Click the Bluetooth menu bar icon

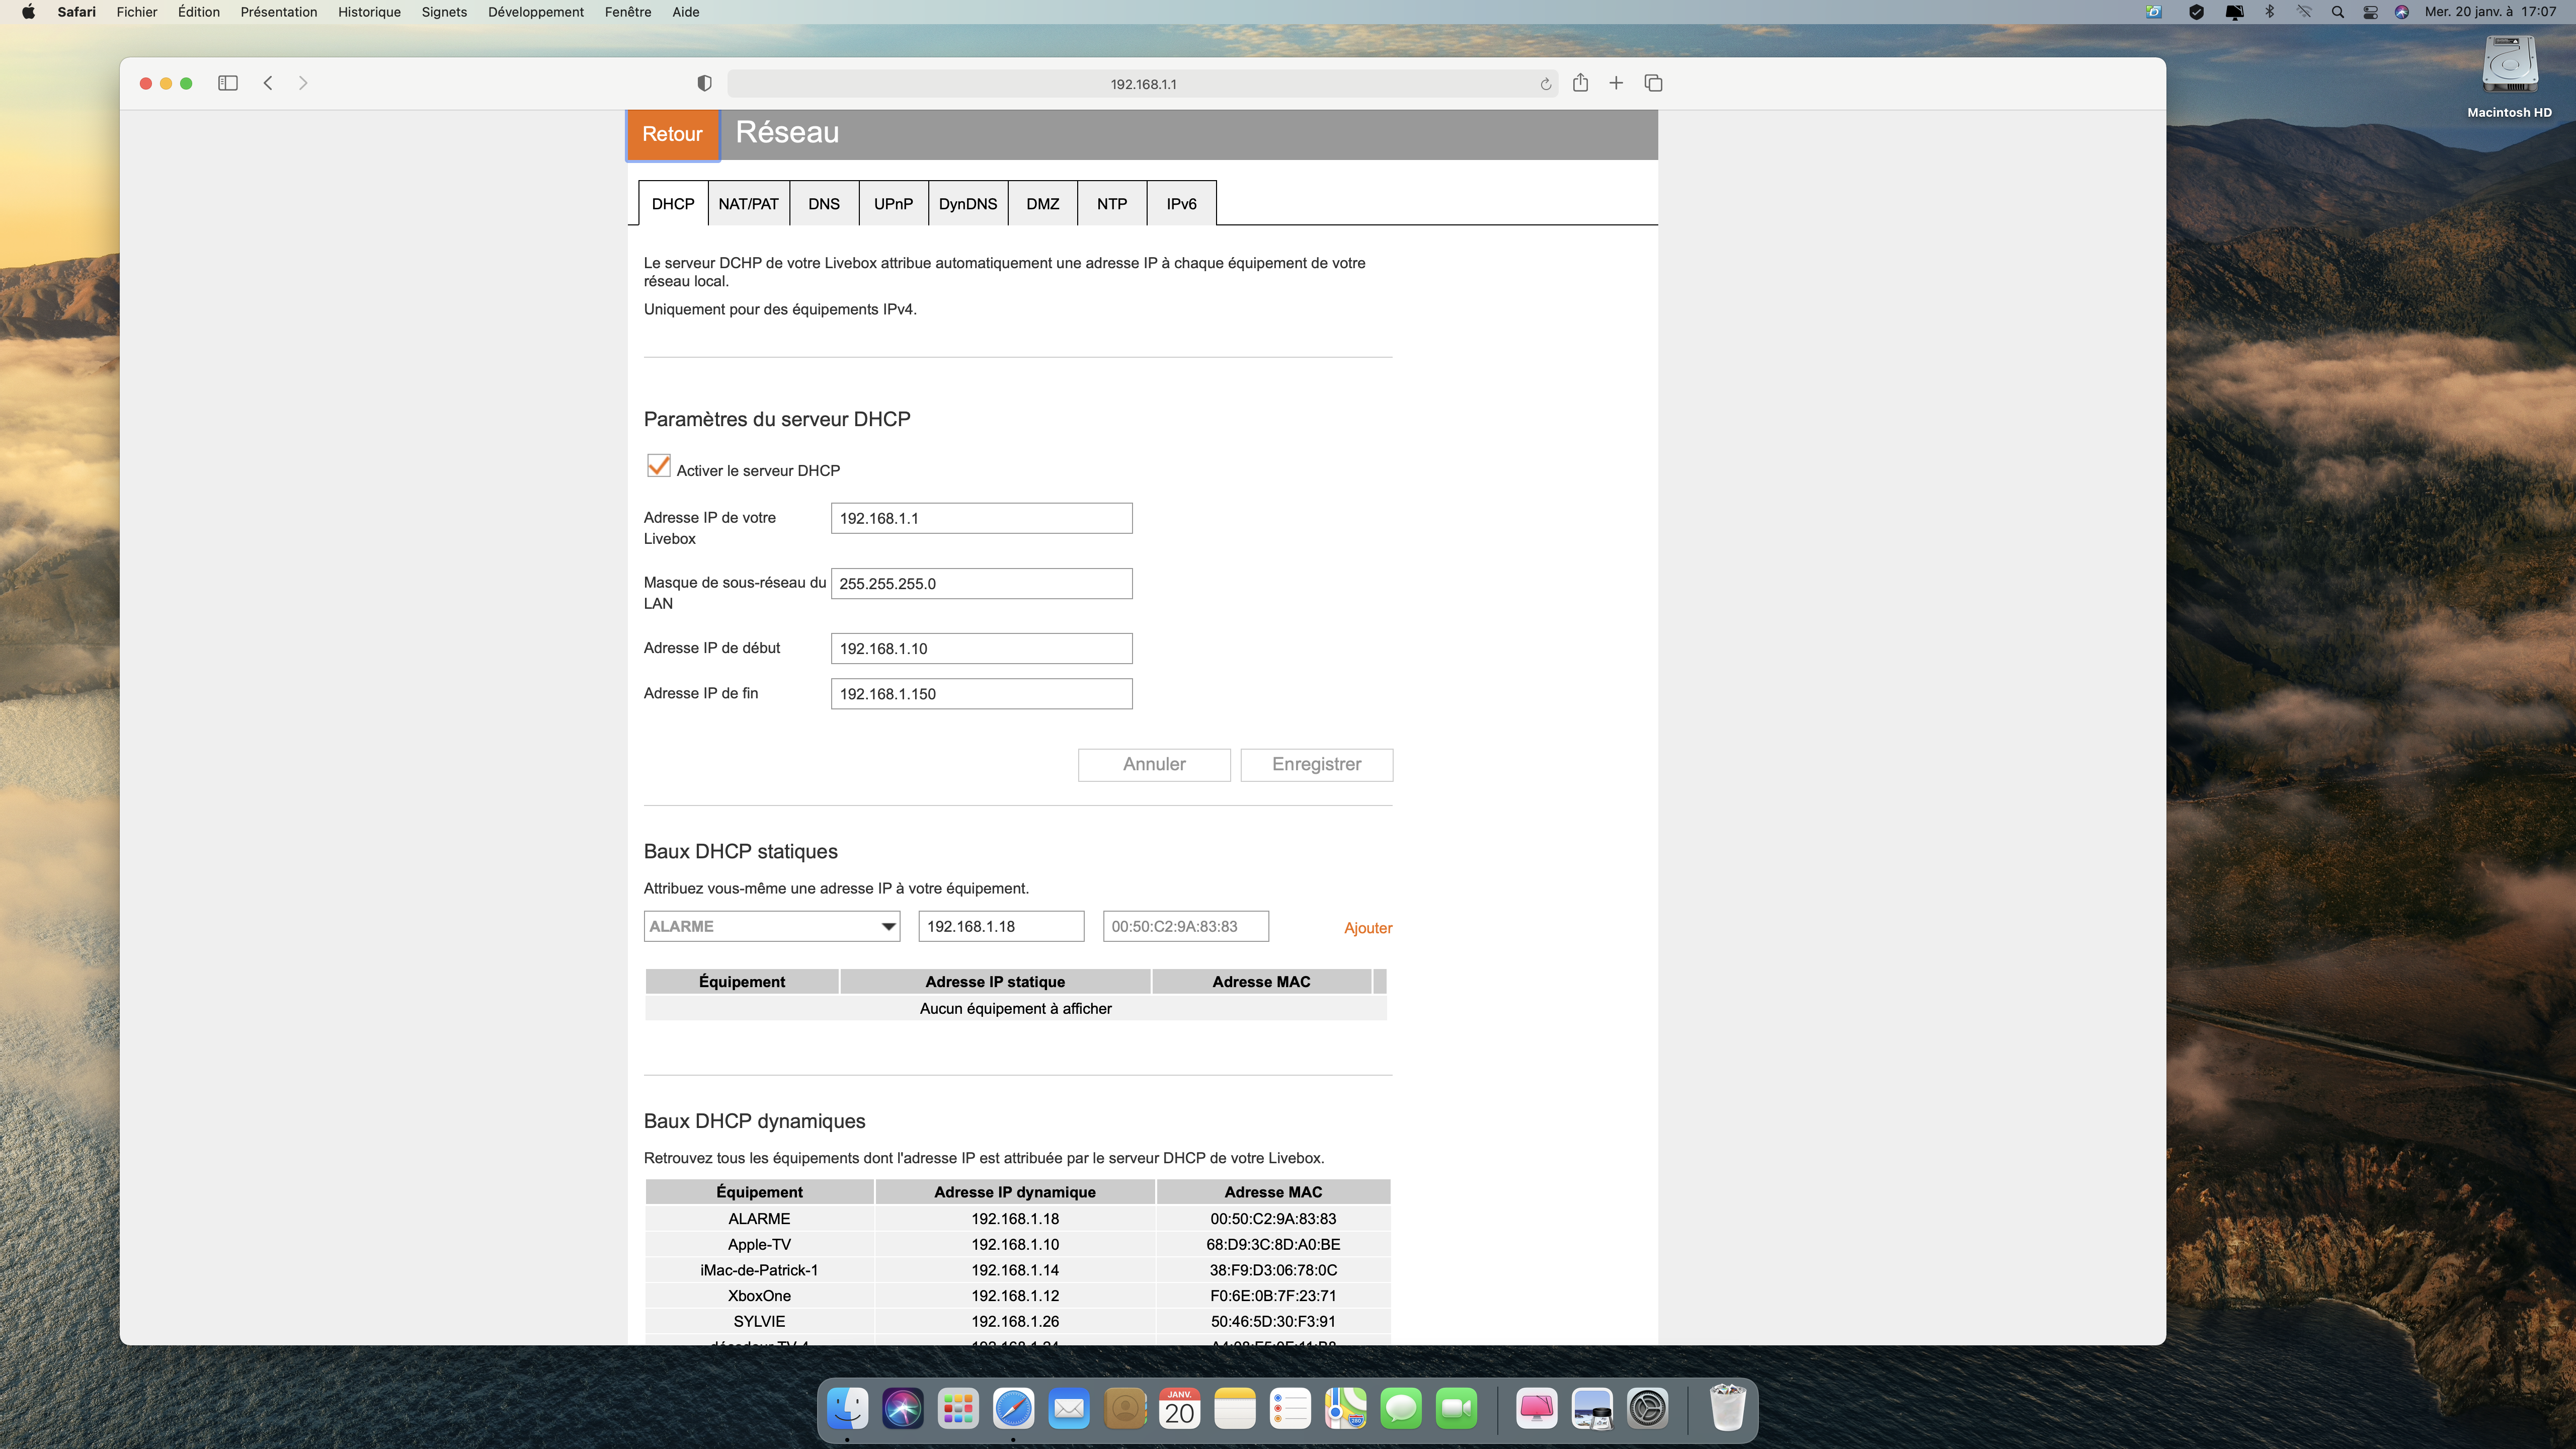pos(2270,12)
